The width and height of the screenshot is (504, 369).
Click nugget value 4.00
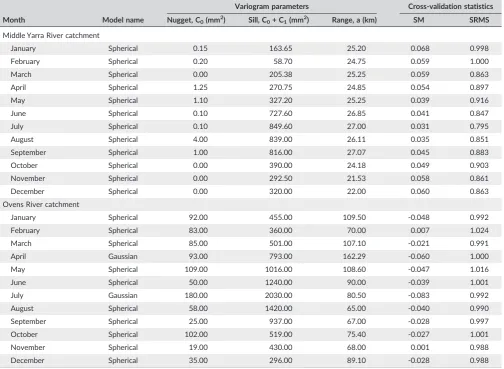[200, 139]
